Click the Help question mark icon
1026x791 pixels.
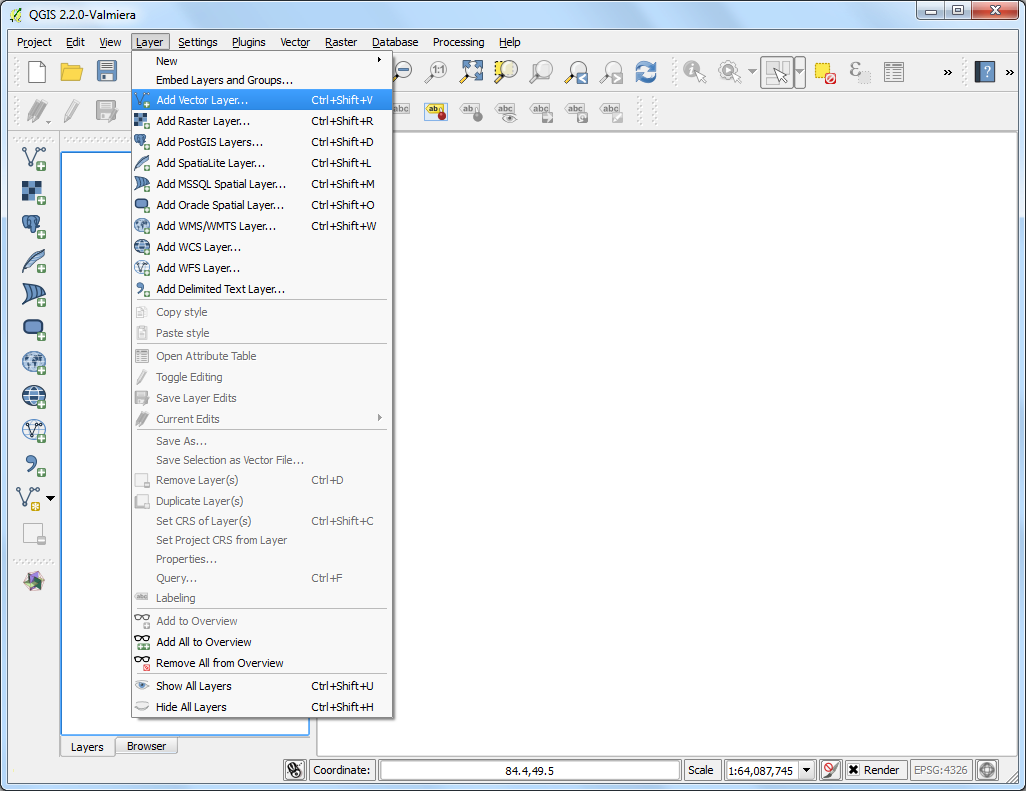(985, 71)
